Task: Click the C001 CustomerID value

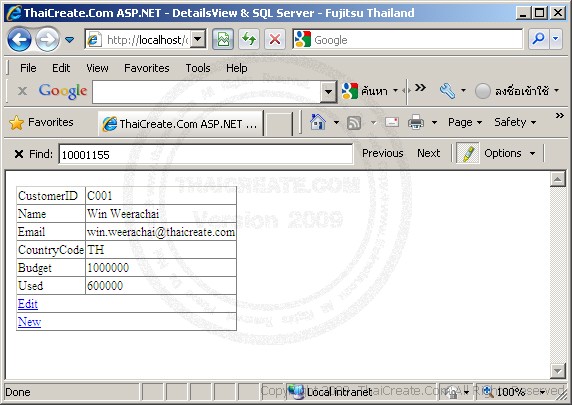Action: point(99,196)
